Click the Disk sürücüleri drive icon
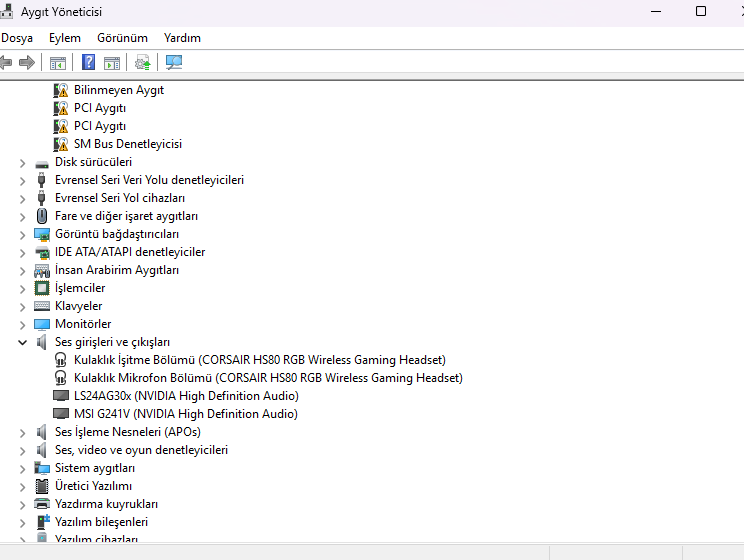This screenshot has width=744, height=560. click(x=42, y=164)
